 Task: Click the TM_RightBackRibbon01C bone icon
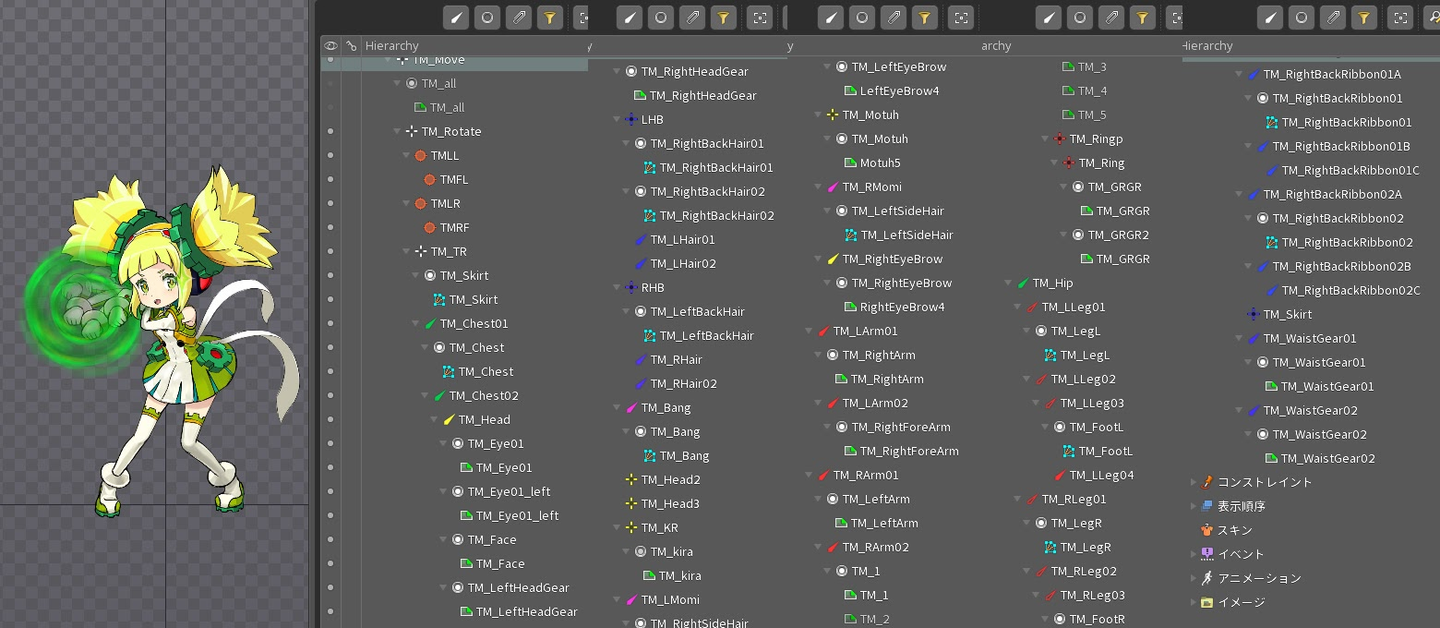[1272, 170]
